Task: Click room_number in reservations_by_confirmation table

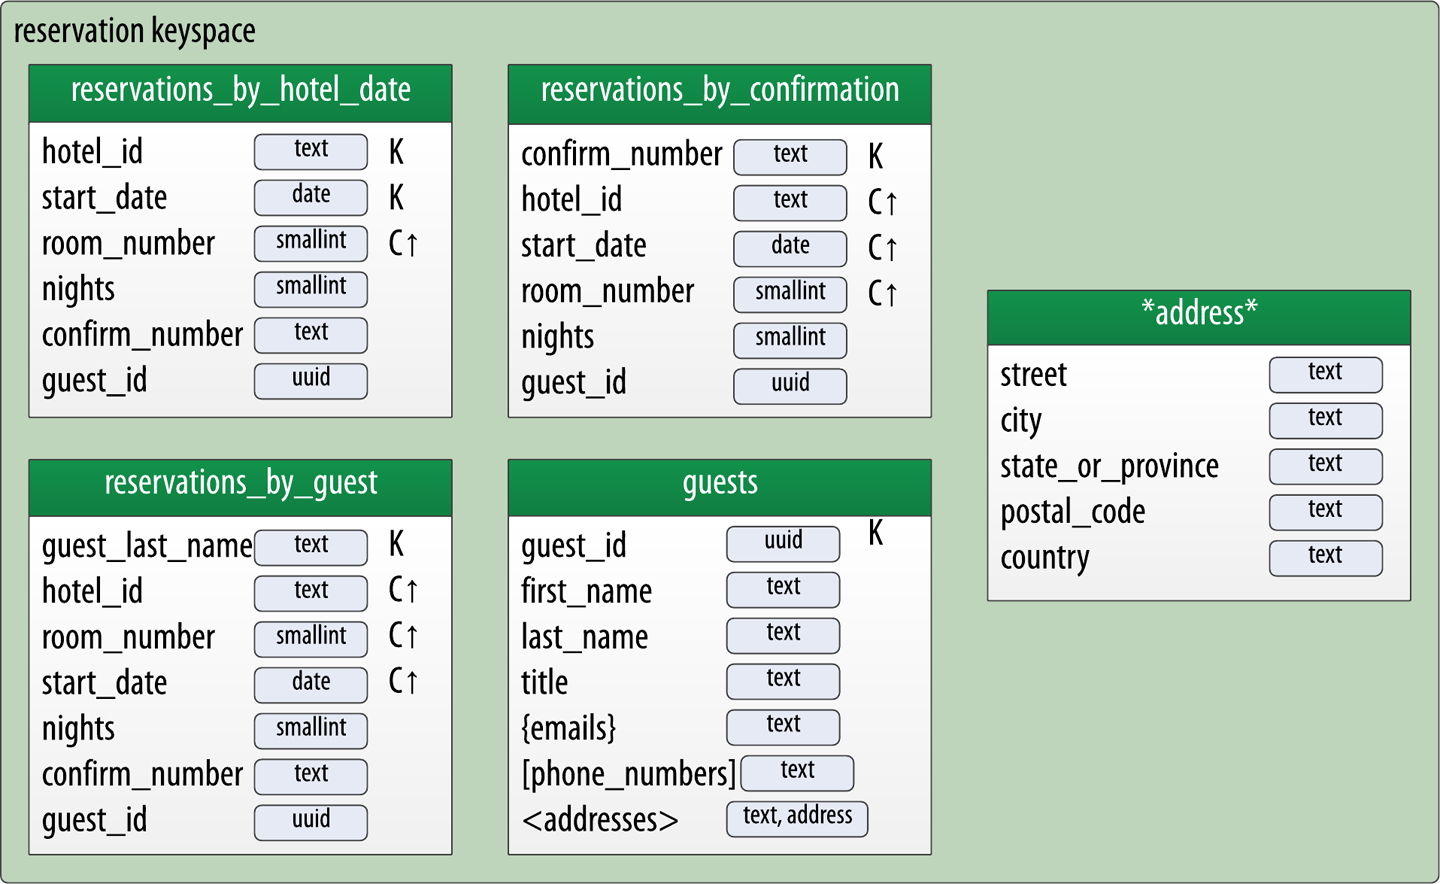Action: pos(607,292)
